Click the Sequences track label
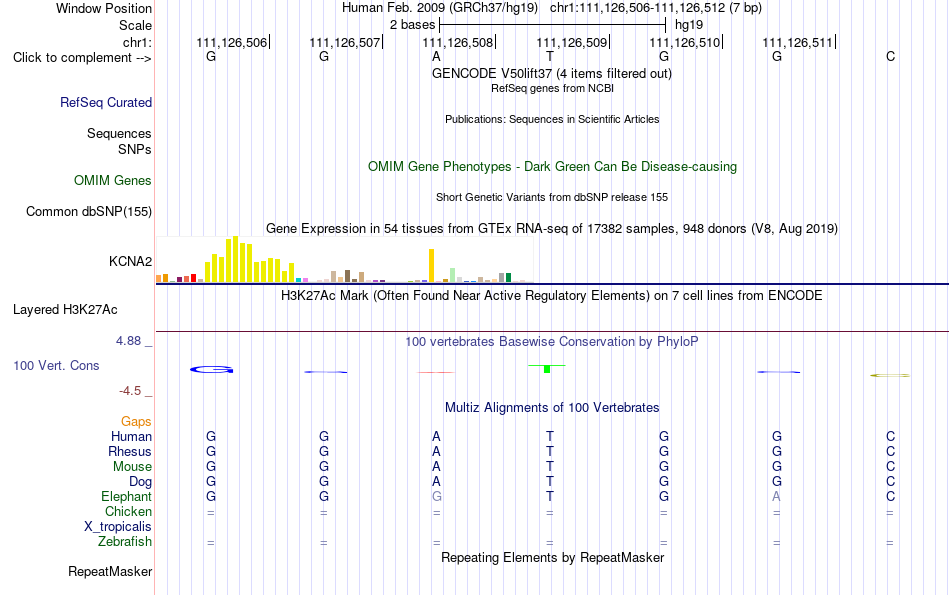Image resolution: width=950 pixels, height=595 pixels. [119, 133]
